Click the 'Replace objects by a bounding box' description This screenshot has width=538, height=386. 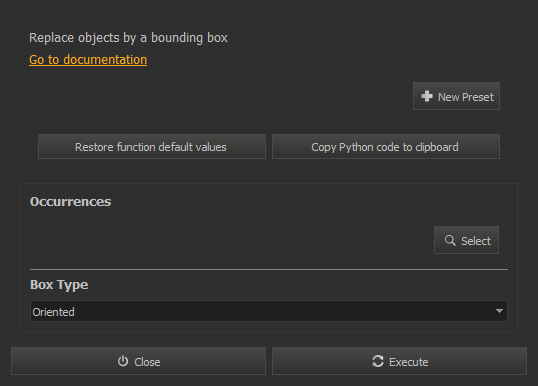tap(128, 38)
